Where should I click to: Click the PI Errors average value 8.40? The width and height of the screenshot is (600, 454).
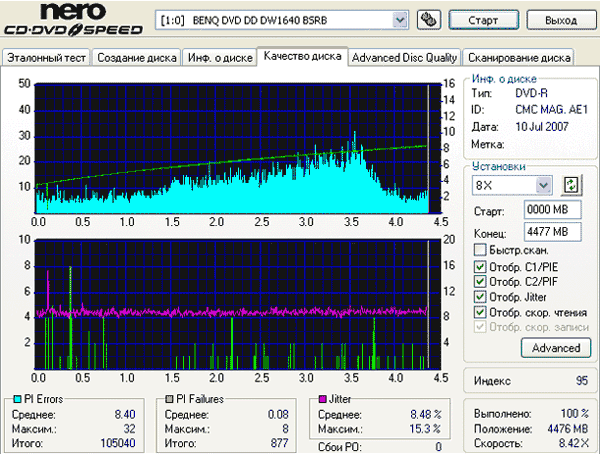[x=125, y=414]
